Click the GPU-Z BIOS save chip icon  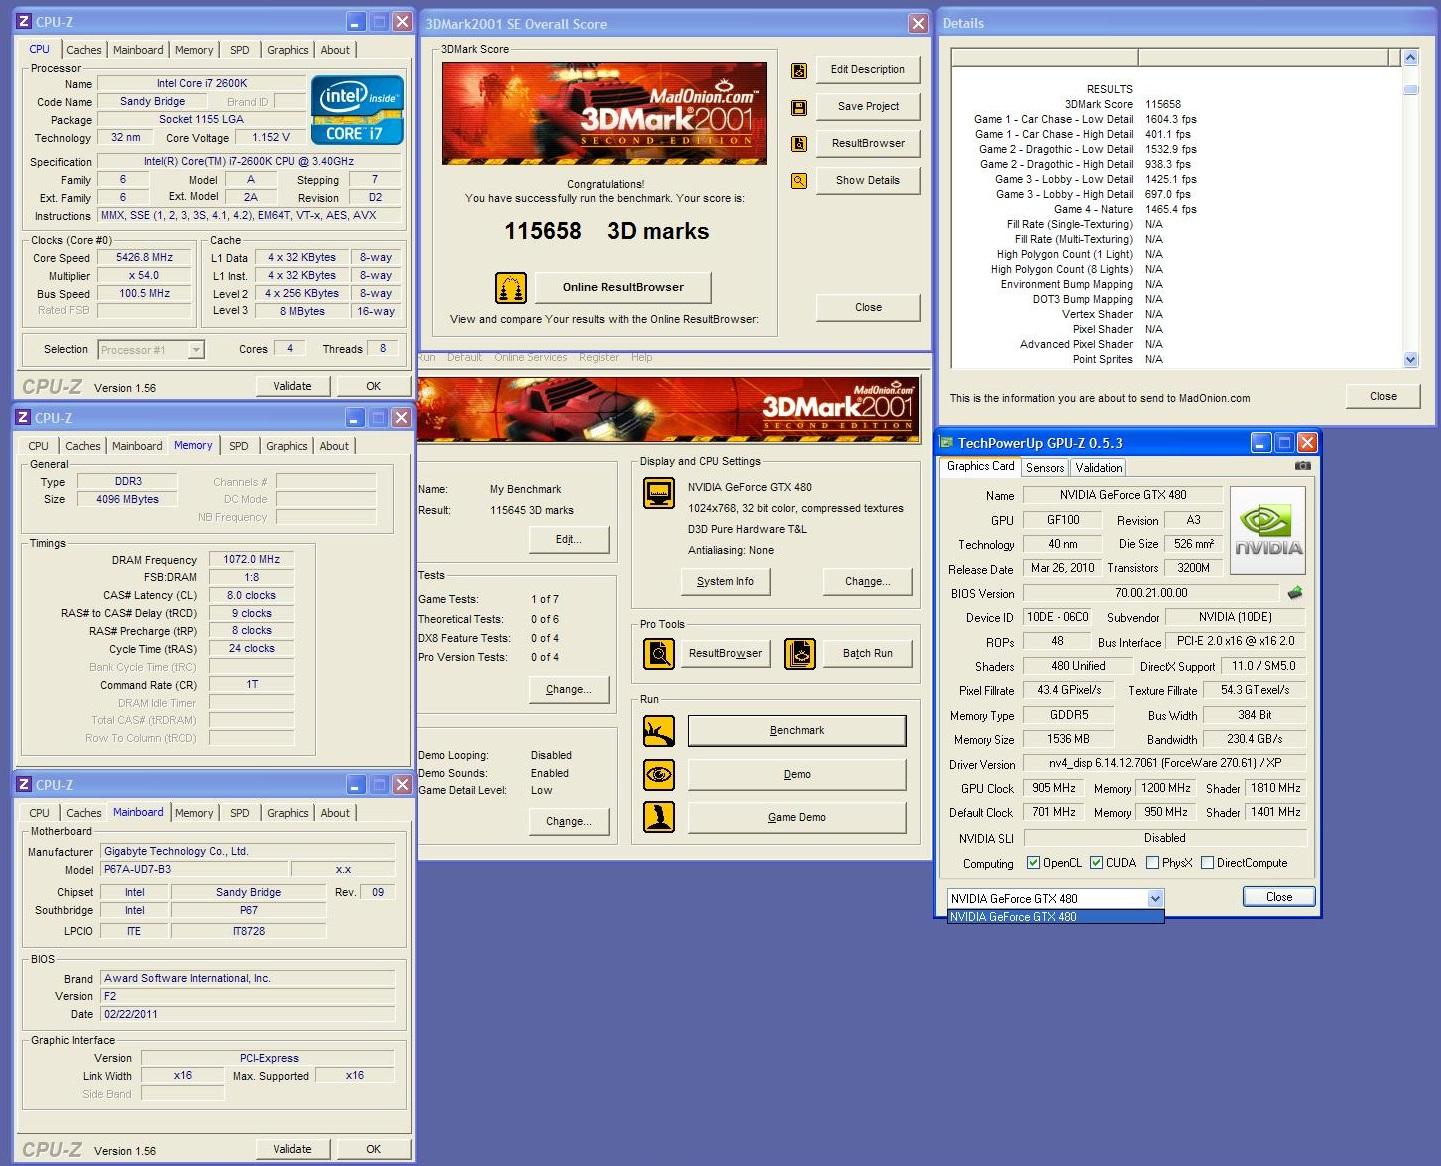click(x=1295, y=593)
